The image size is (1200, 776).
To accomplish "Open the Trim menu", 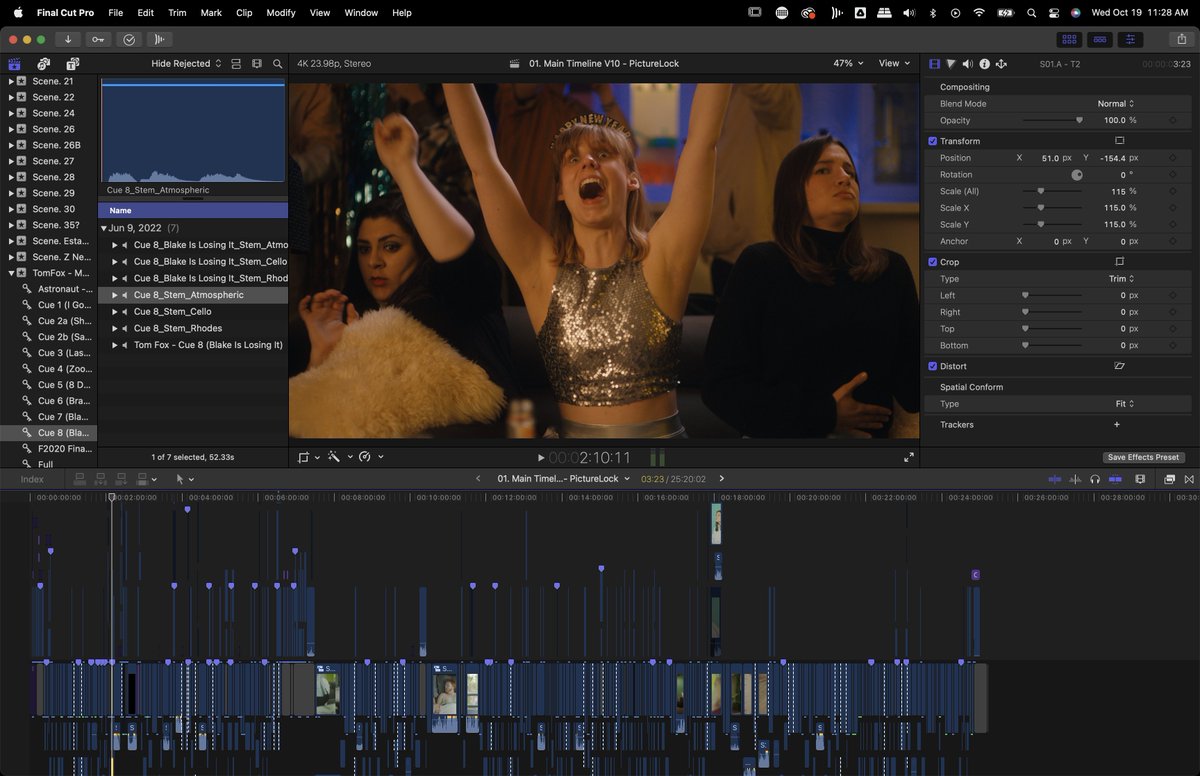I will tap(177, 13).
